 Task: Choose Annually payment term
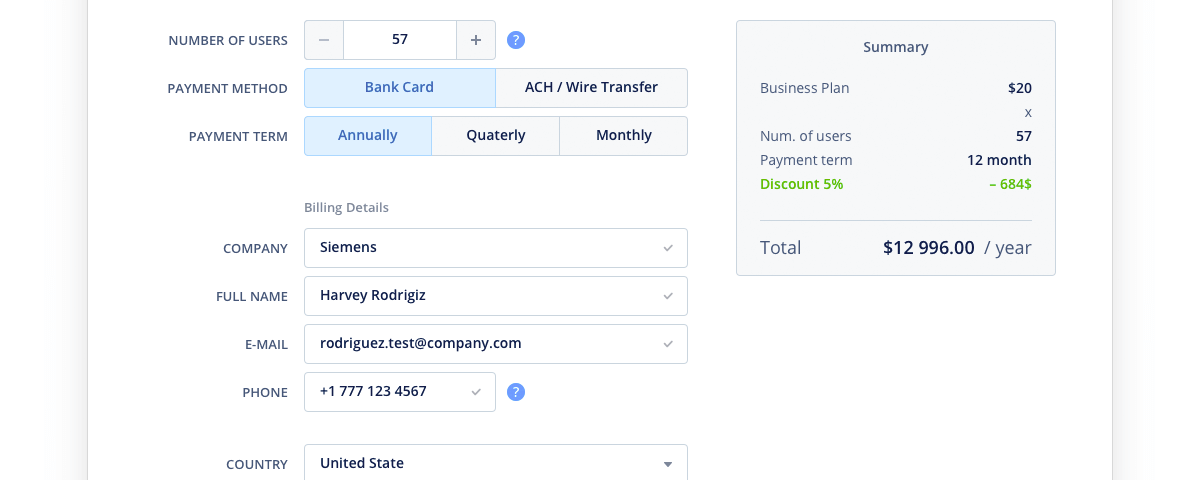coord(367,136)
